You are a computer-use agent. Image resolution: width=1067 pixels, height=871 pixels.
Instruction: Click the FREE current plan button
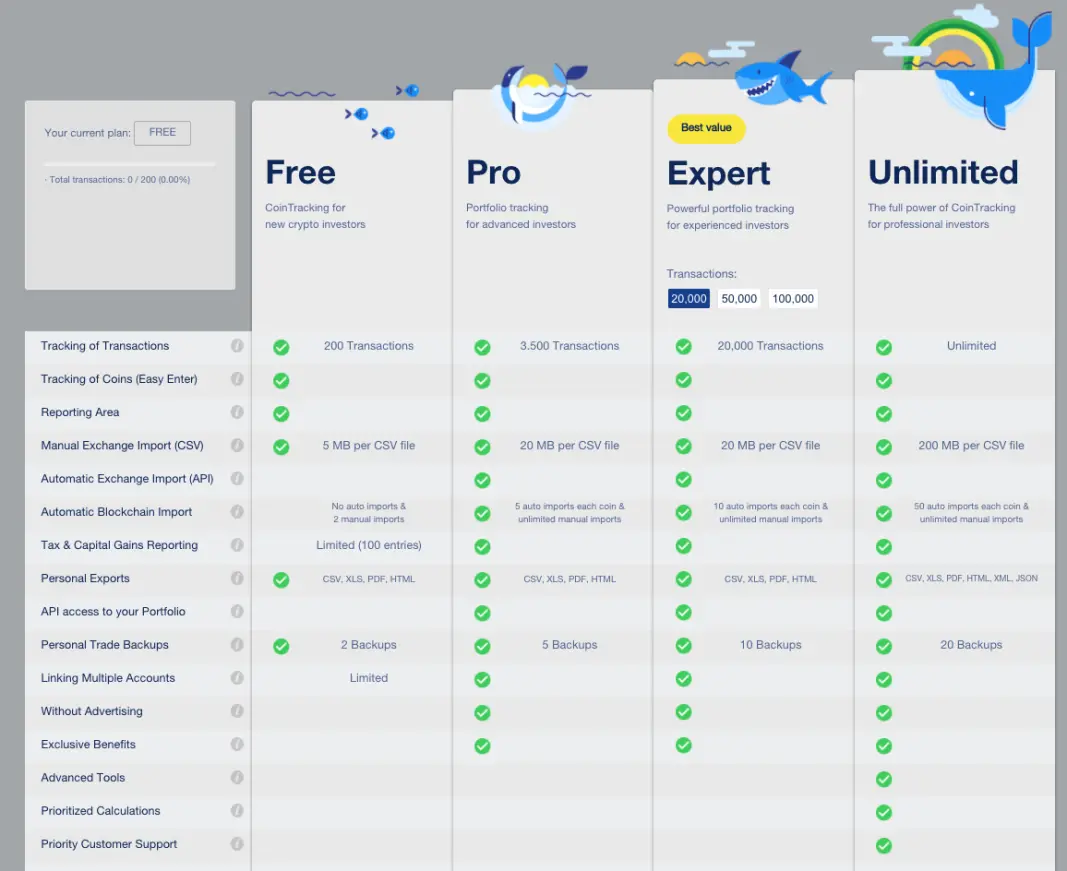click(163, 133)
